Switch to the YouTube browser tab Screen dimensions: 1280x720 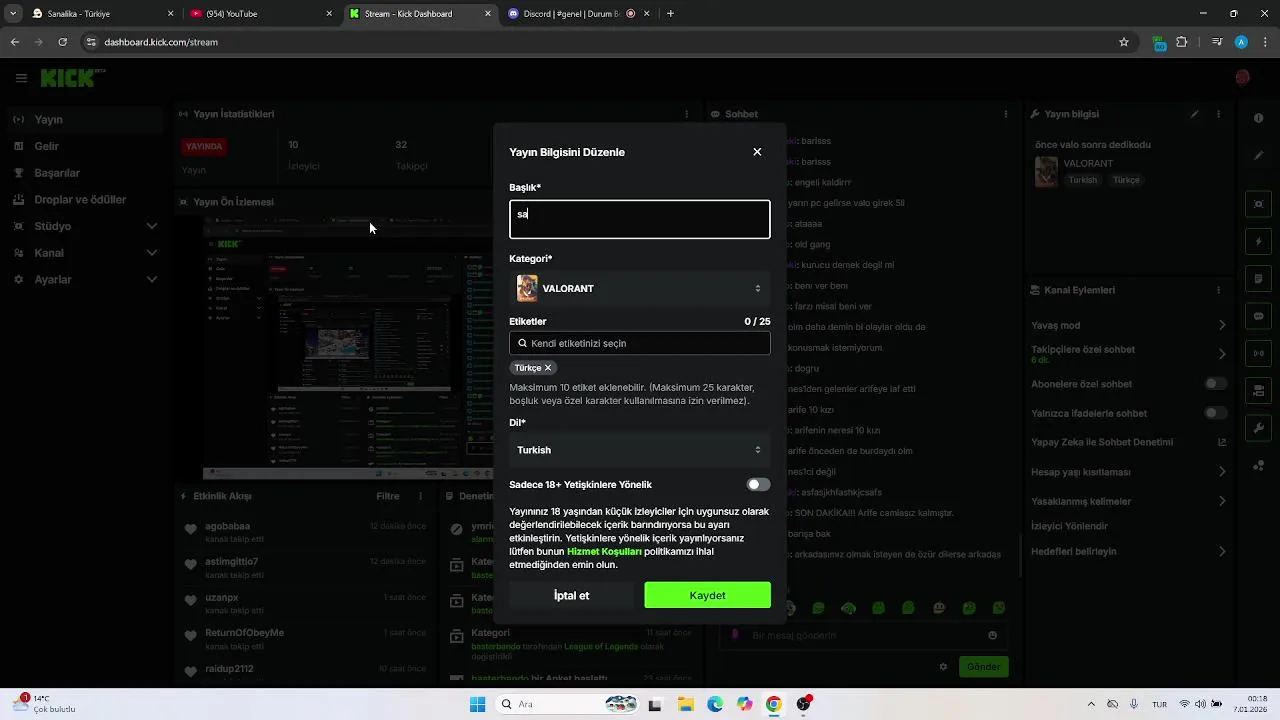(261, 14)
